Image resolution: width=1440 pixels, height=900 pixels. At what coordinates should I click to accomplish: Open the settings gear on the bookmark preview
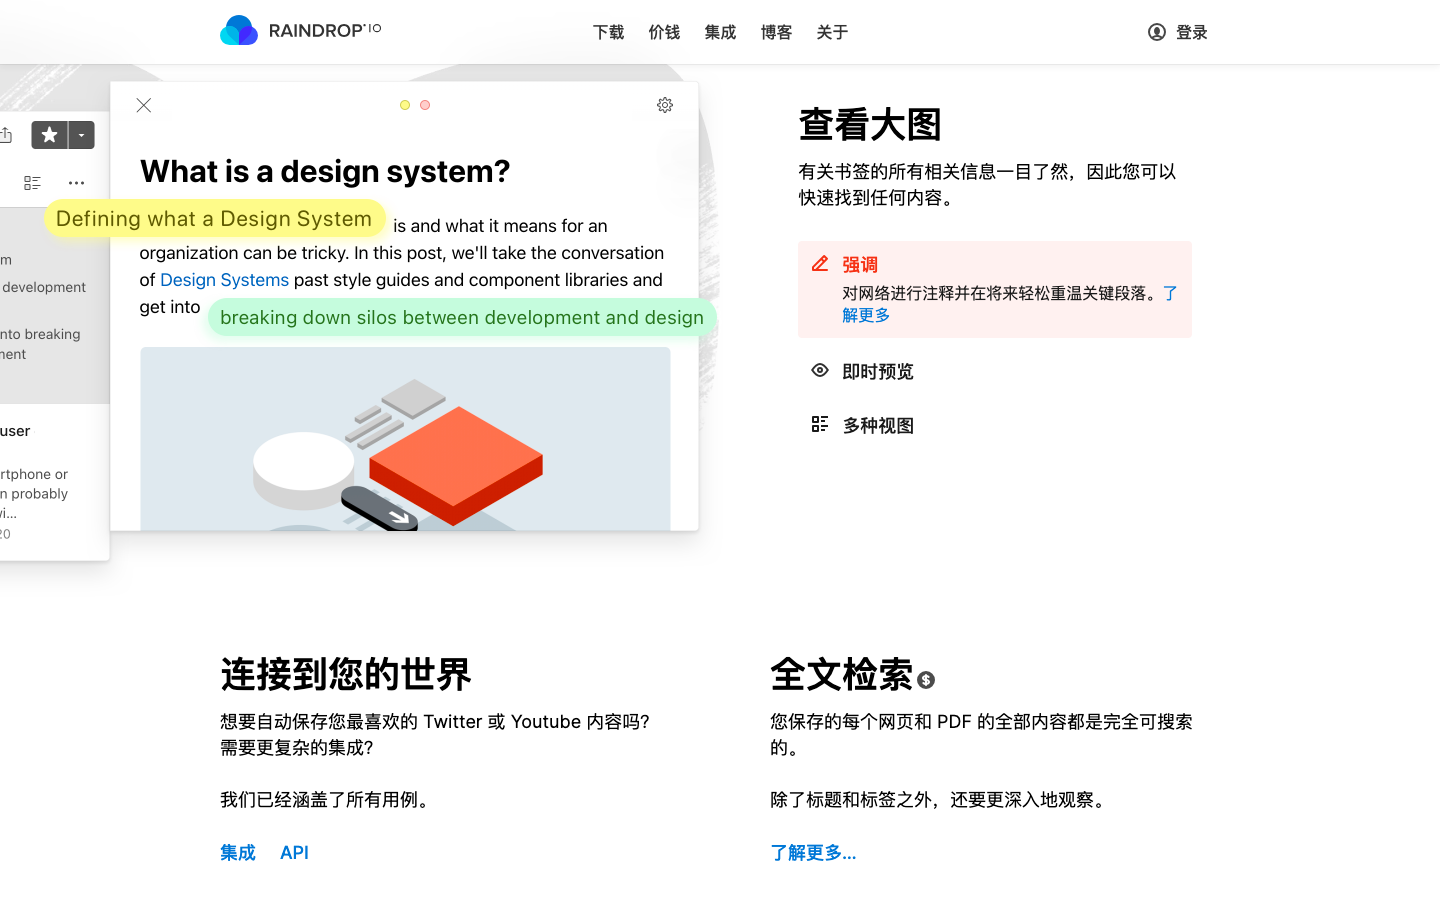coord(665,104)
